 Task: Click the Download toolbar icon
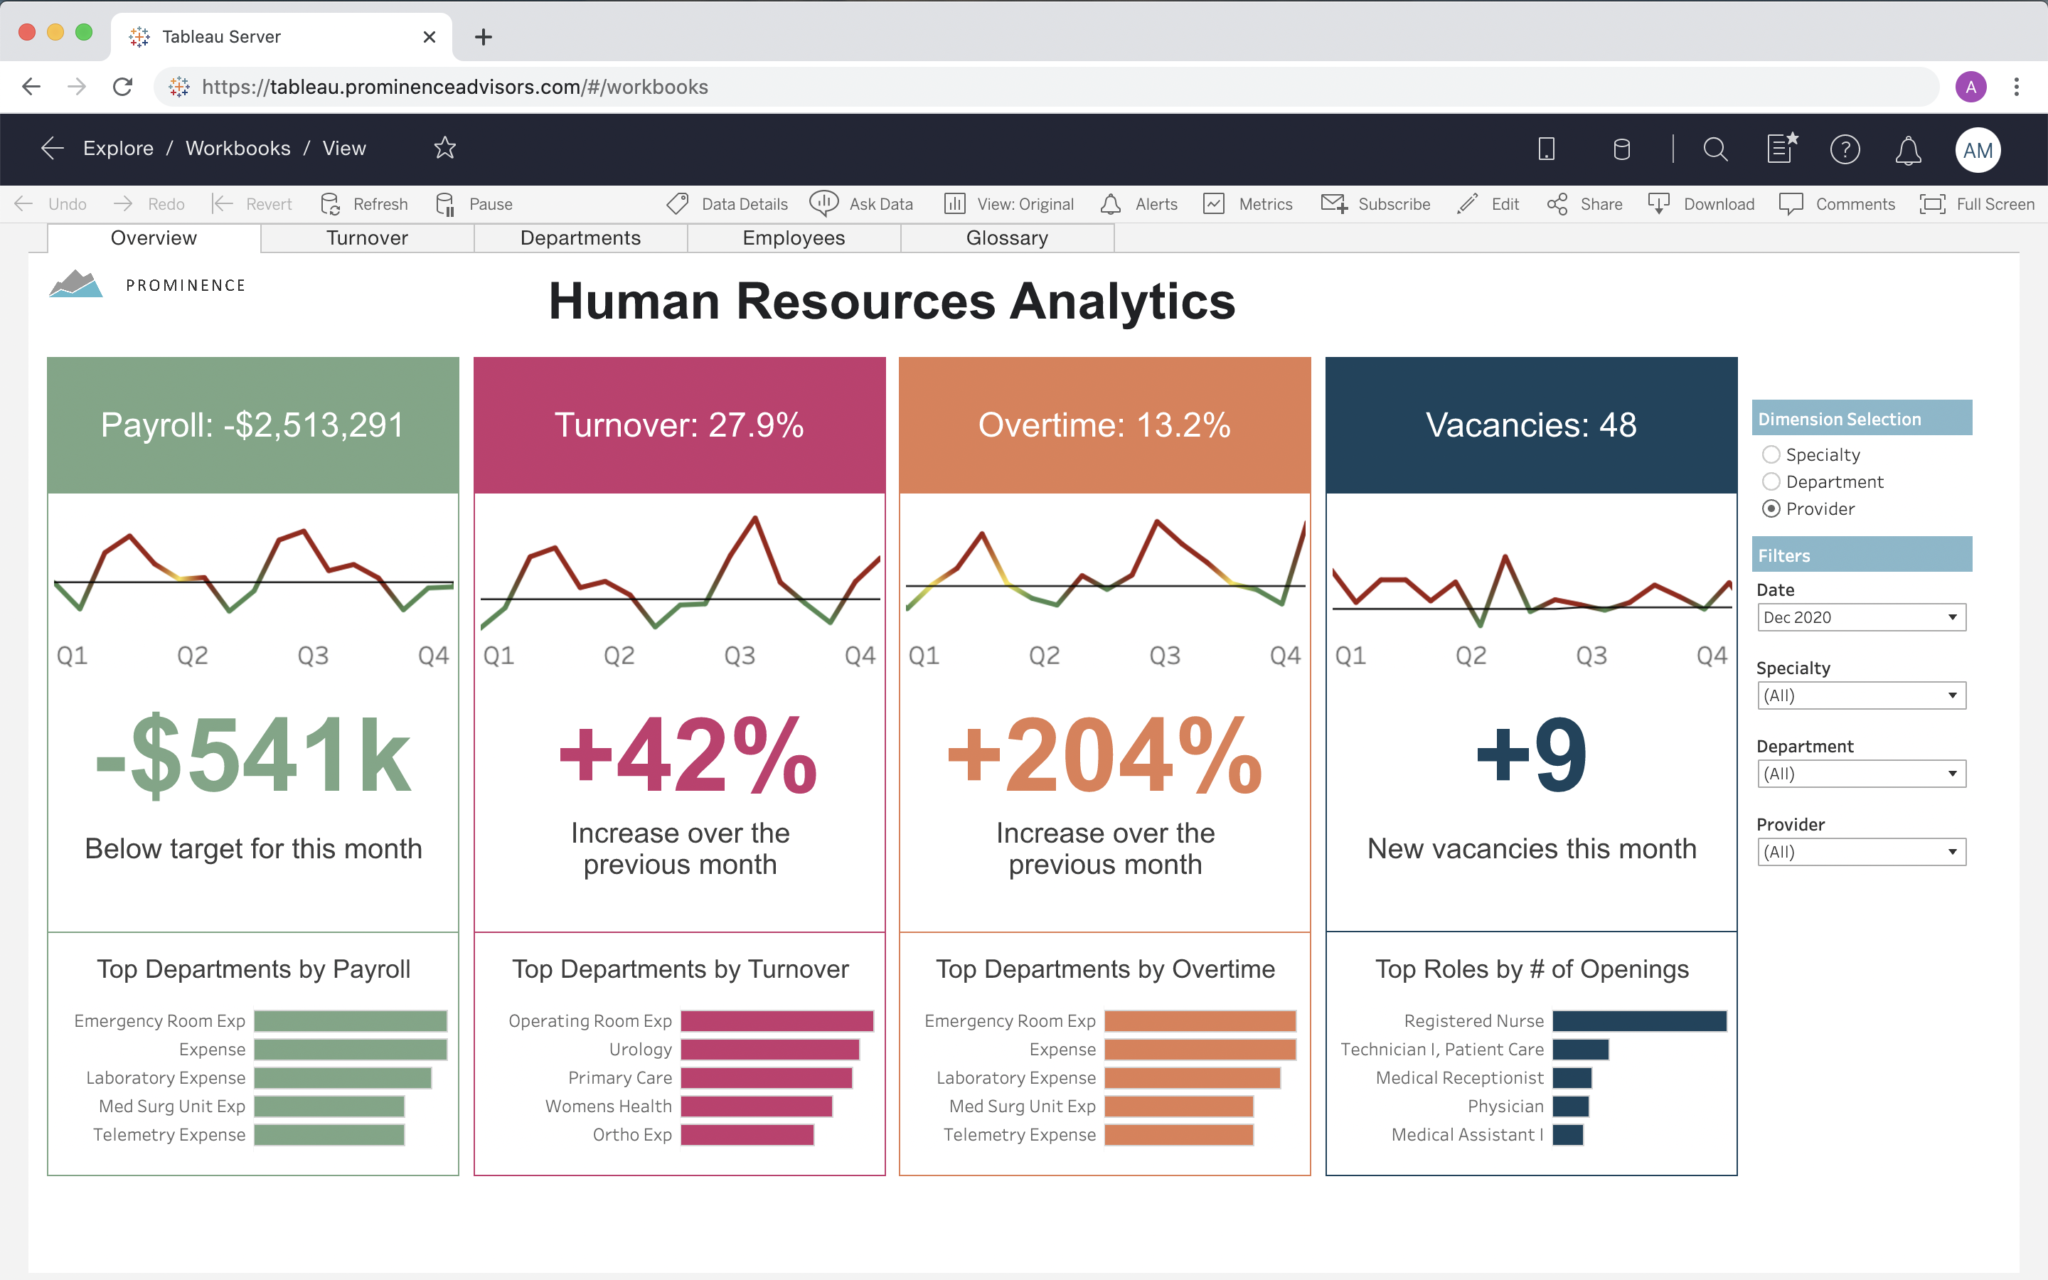tap(1659, 204)
